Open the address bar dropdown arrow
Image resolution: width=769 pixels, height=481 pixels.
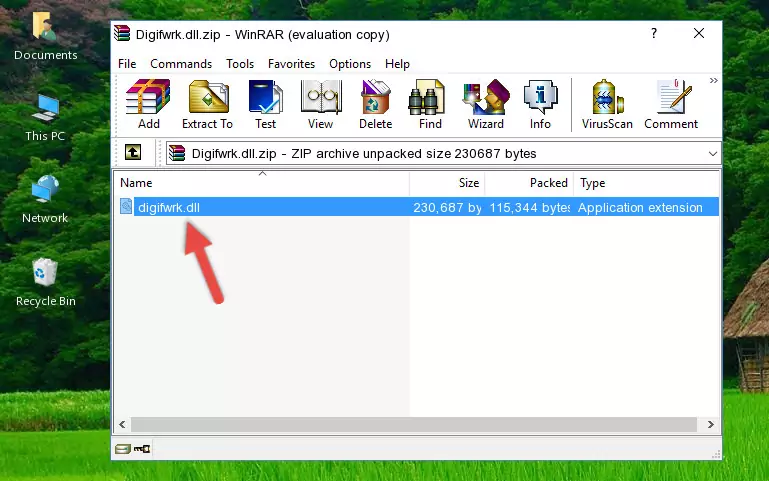[x=713, y=153]
